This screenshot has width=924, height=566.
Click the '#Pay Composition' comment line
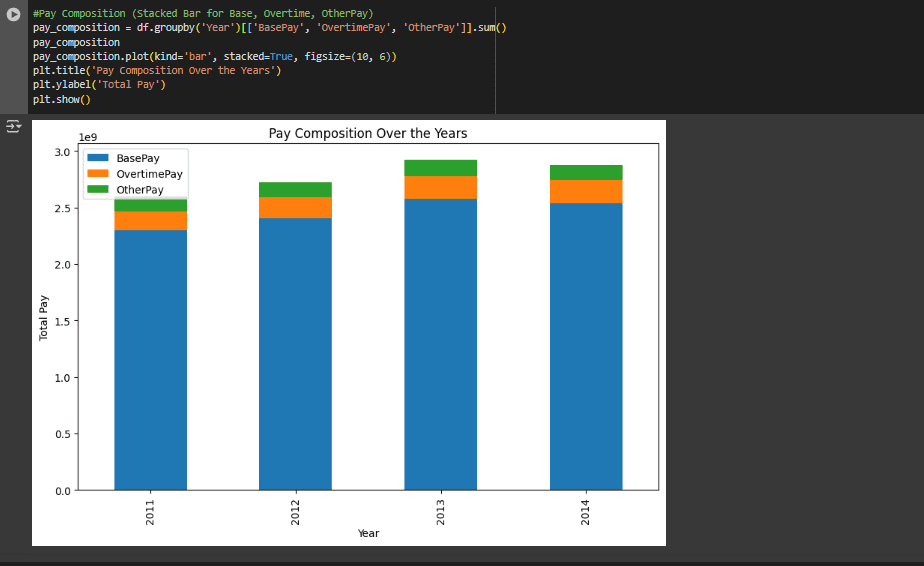203,13
